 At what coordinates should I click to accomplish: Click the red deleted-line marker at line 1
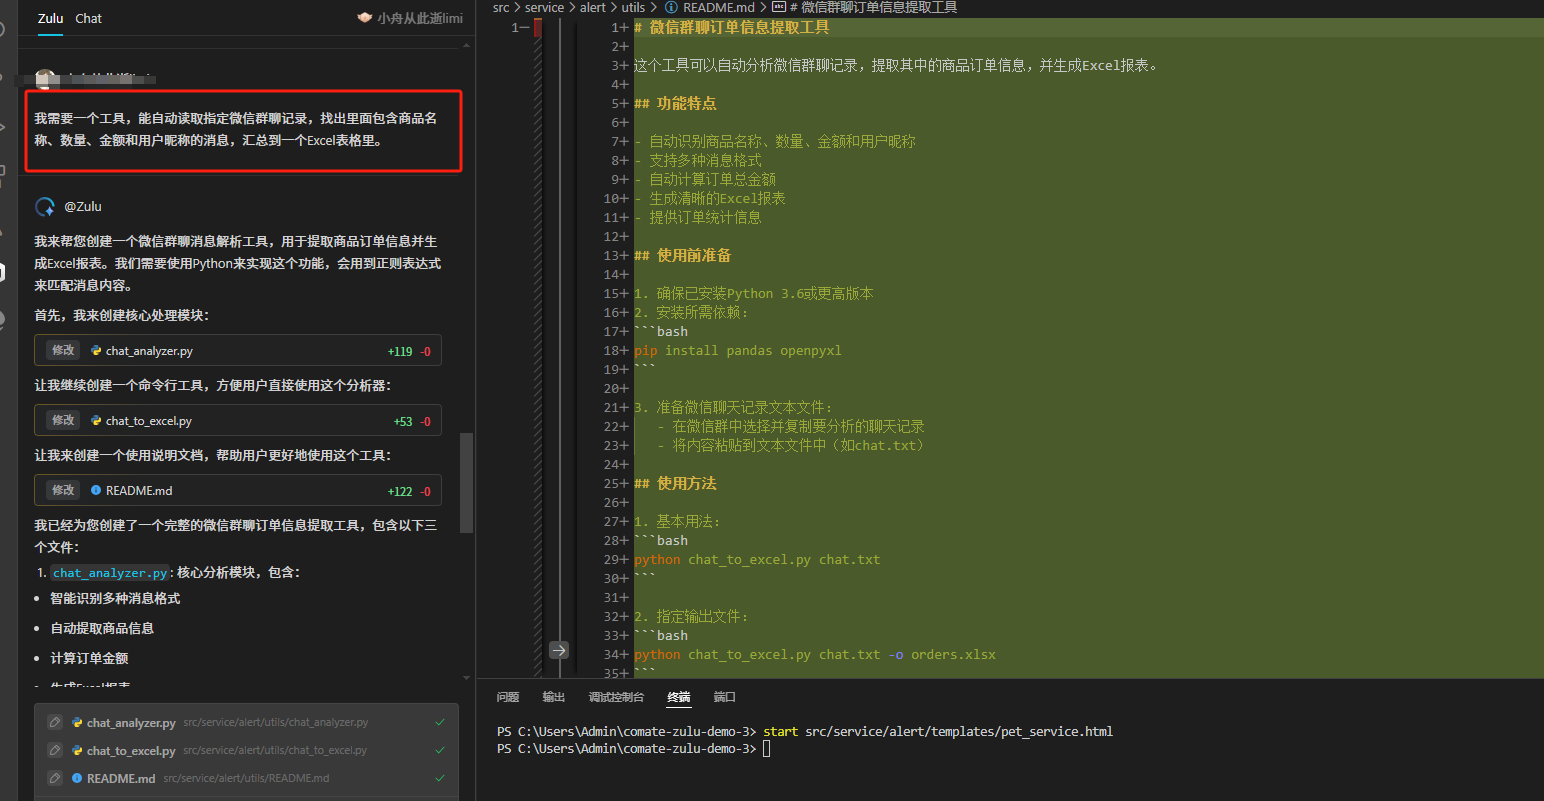(537, 28)
